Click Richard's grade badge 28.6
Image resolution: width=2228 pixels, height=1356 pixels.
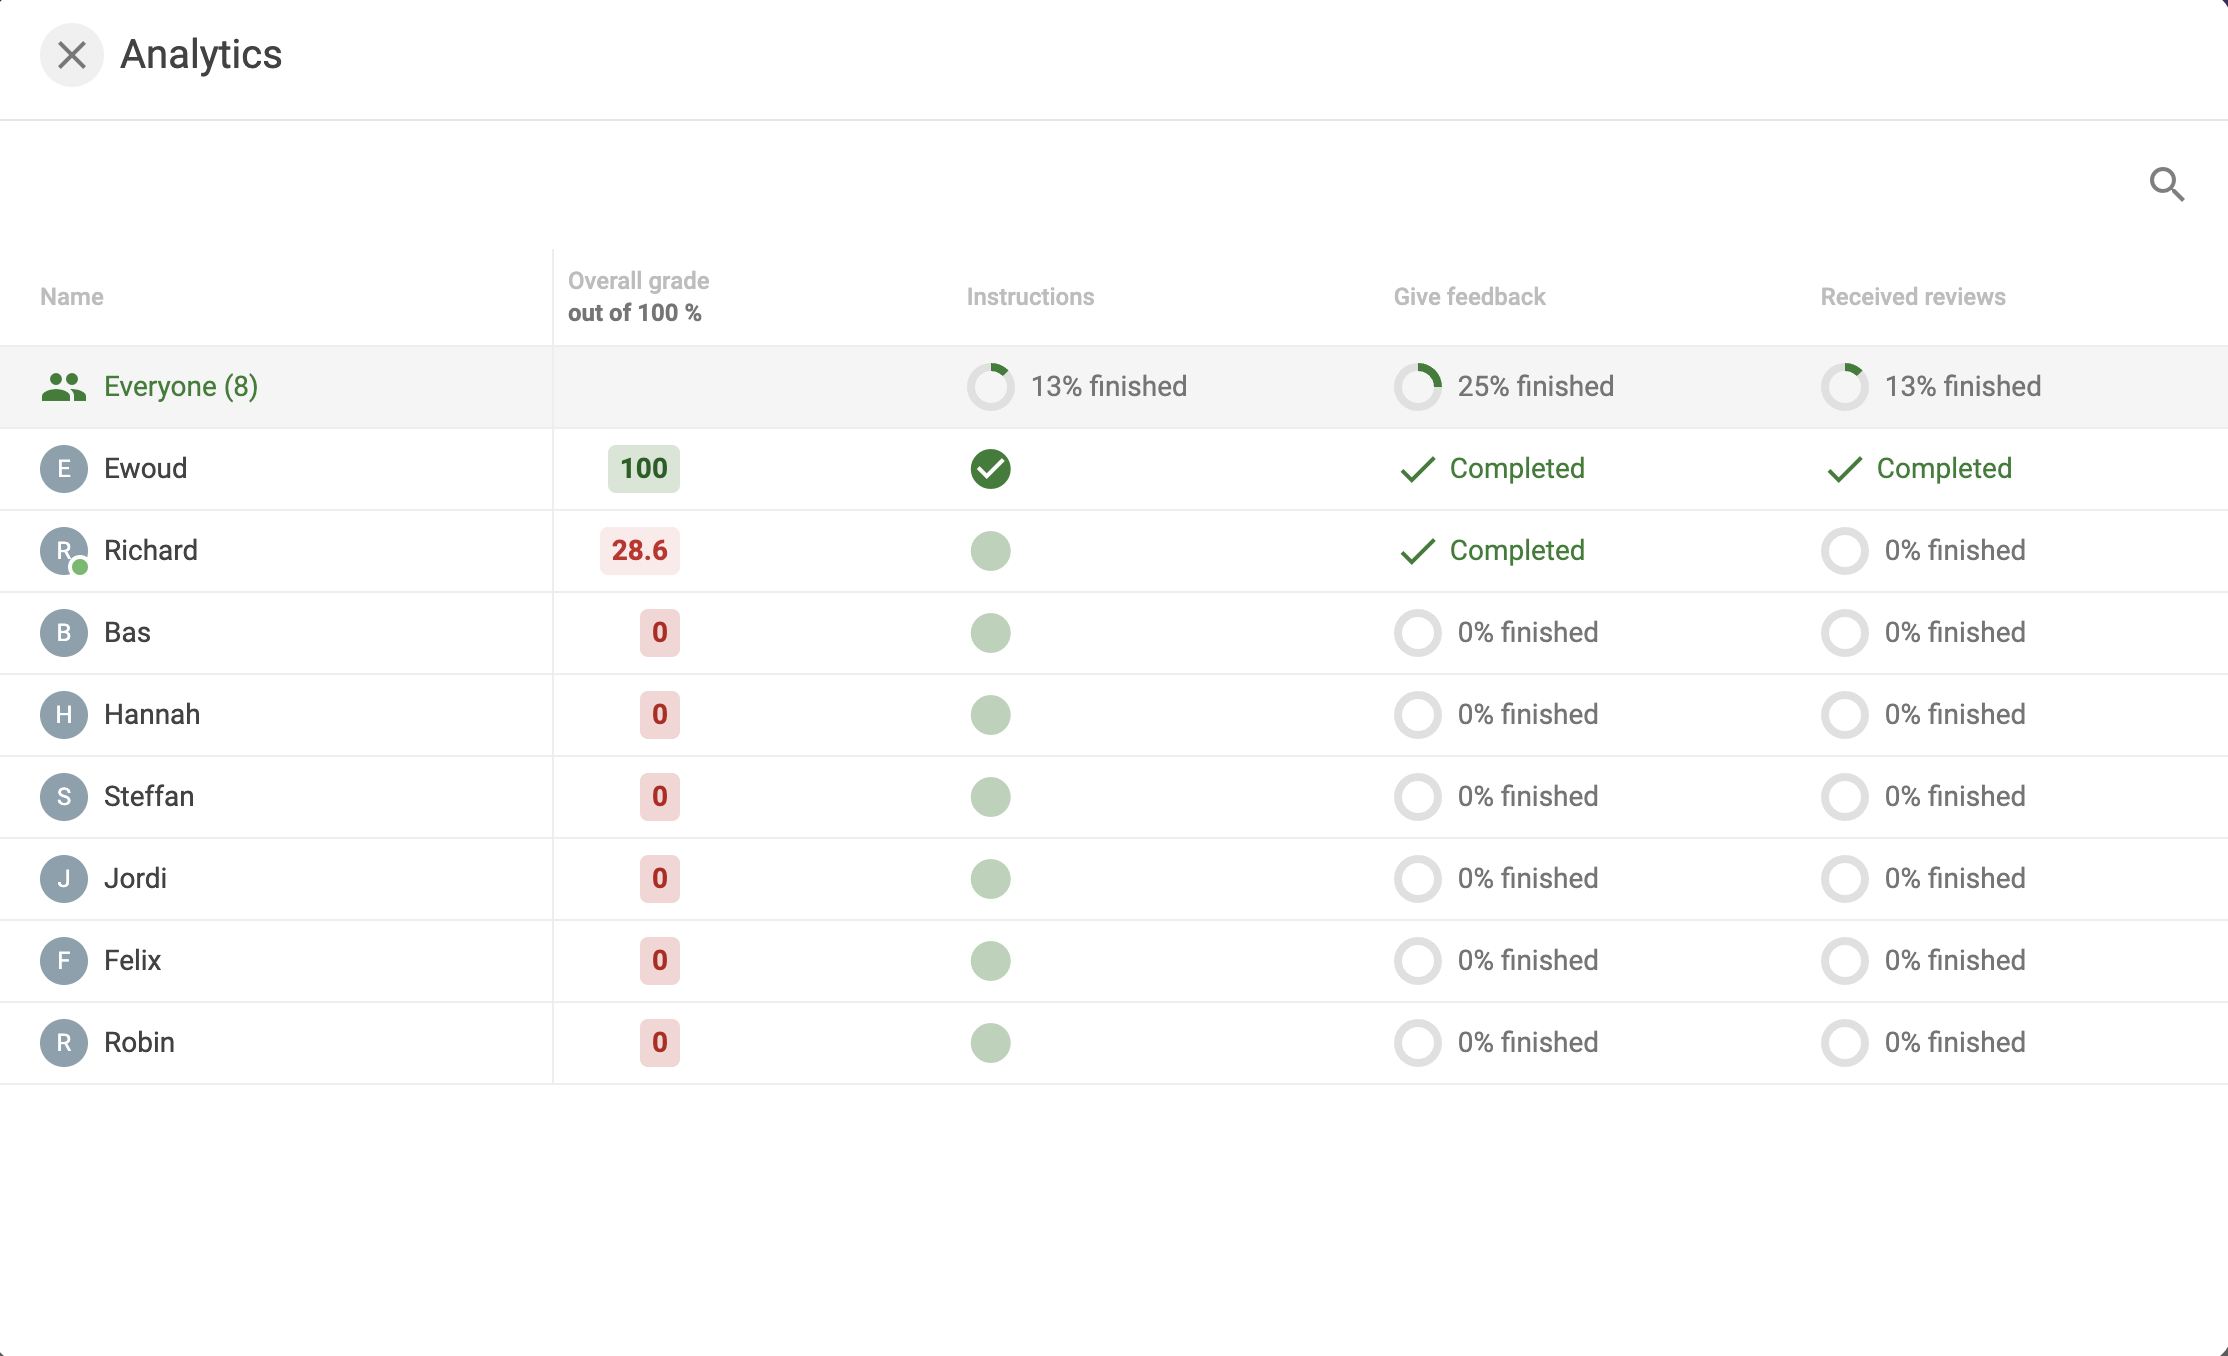coord(640,551)
